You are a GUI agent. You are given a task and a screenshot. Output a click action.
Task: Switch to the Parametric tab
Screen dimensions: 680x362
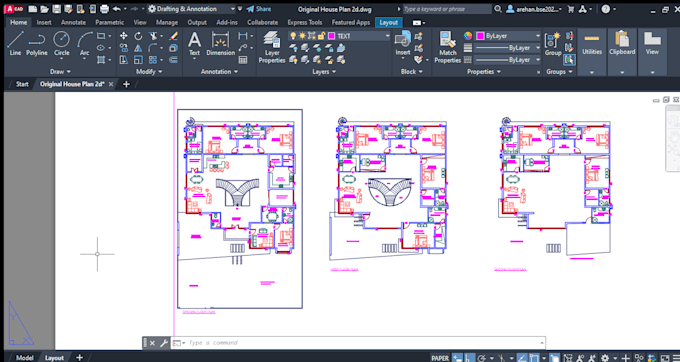coord(110,23)
